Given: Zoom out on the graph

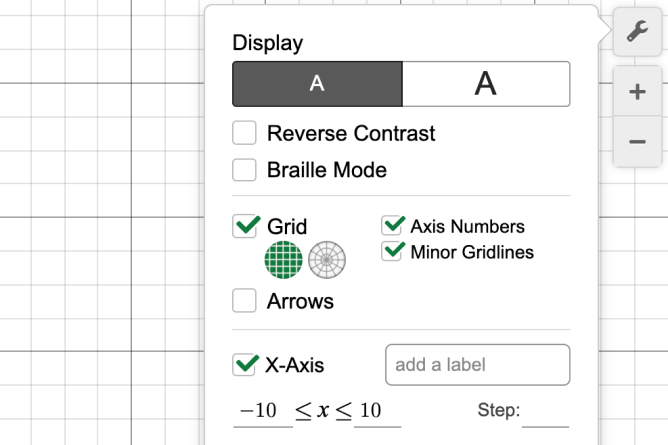Looking at the screenshot, I should (x=637, y=142).
